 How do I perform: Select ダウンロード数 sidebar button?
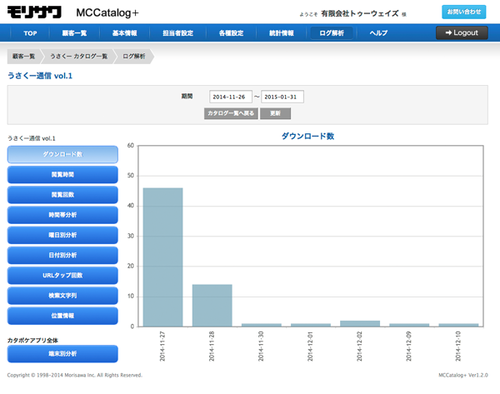click(63, 154)
